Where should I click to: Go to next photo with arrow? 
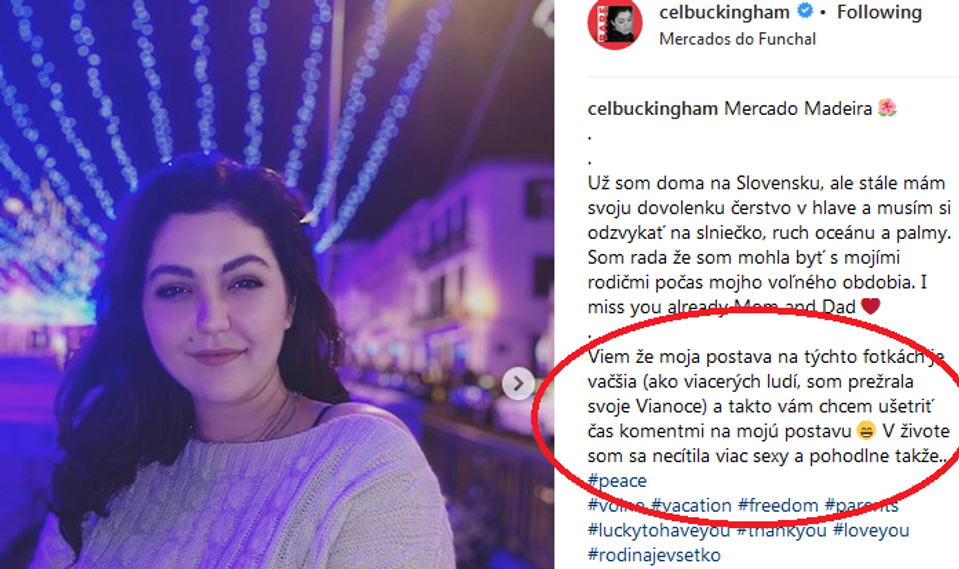pos(518,384)
